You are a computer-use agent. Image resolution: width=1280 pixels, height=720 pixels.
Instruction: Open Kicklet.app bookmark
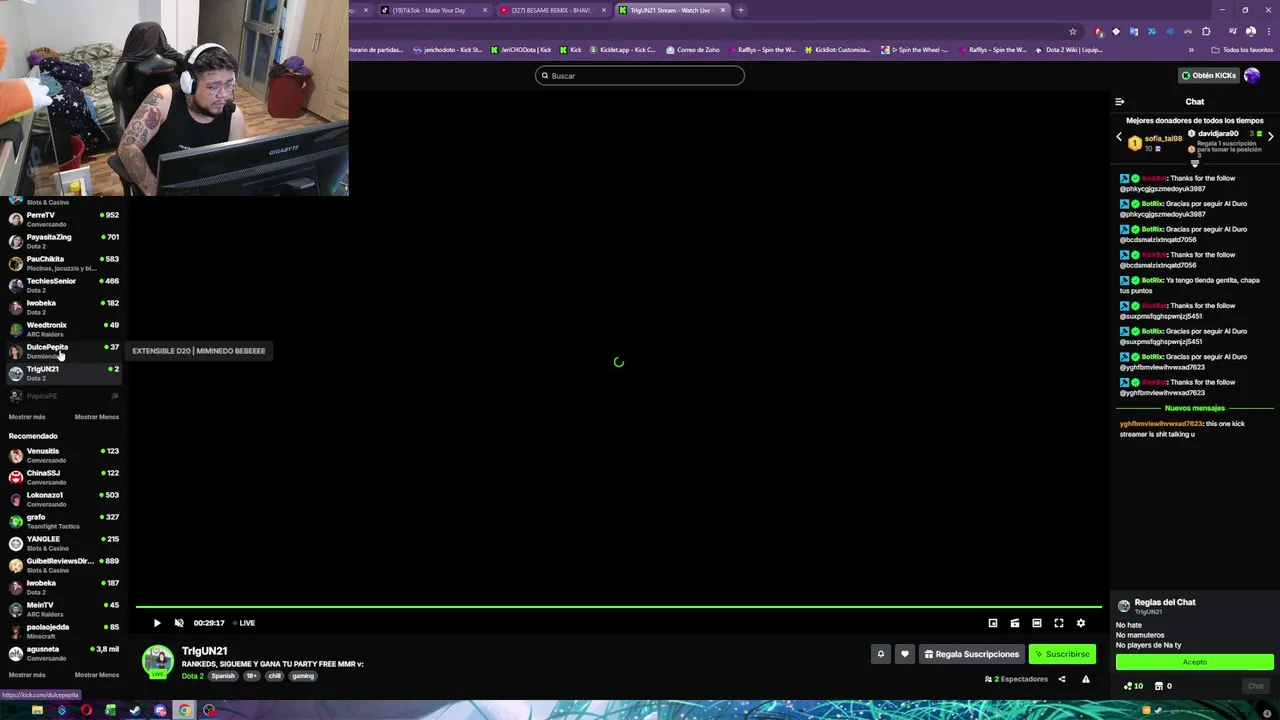623,50
